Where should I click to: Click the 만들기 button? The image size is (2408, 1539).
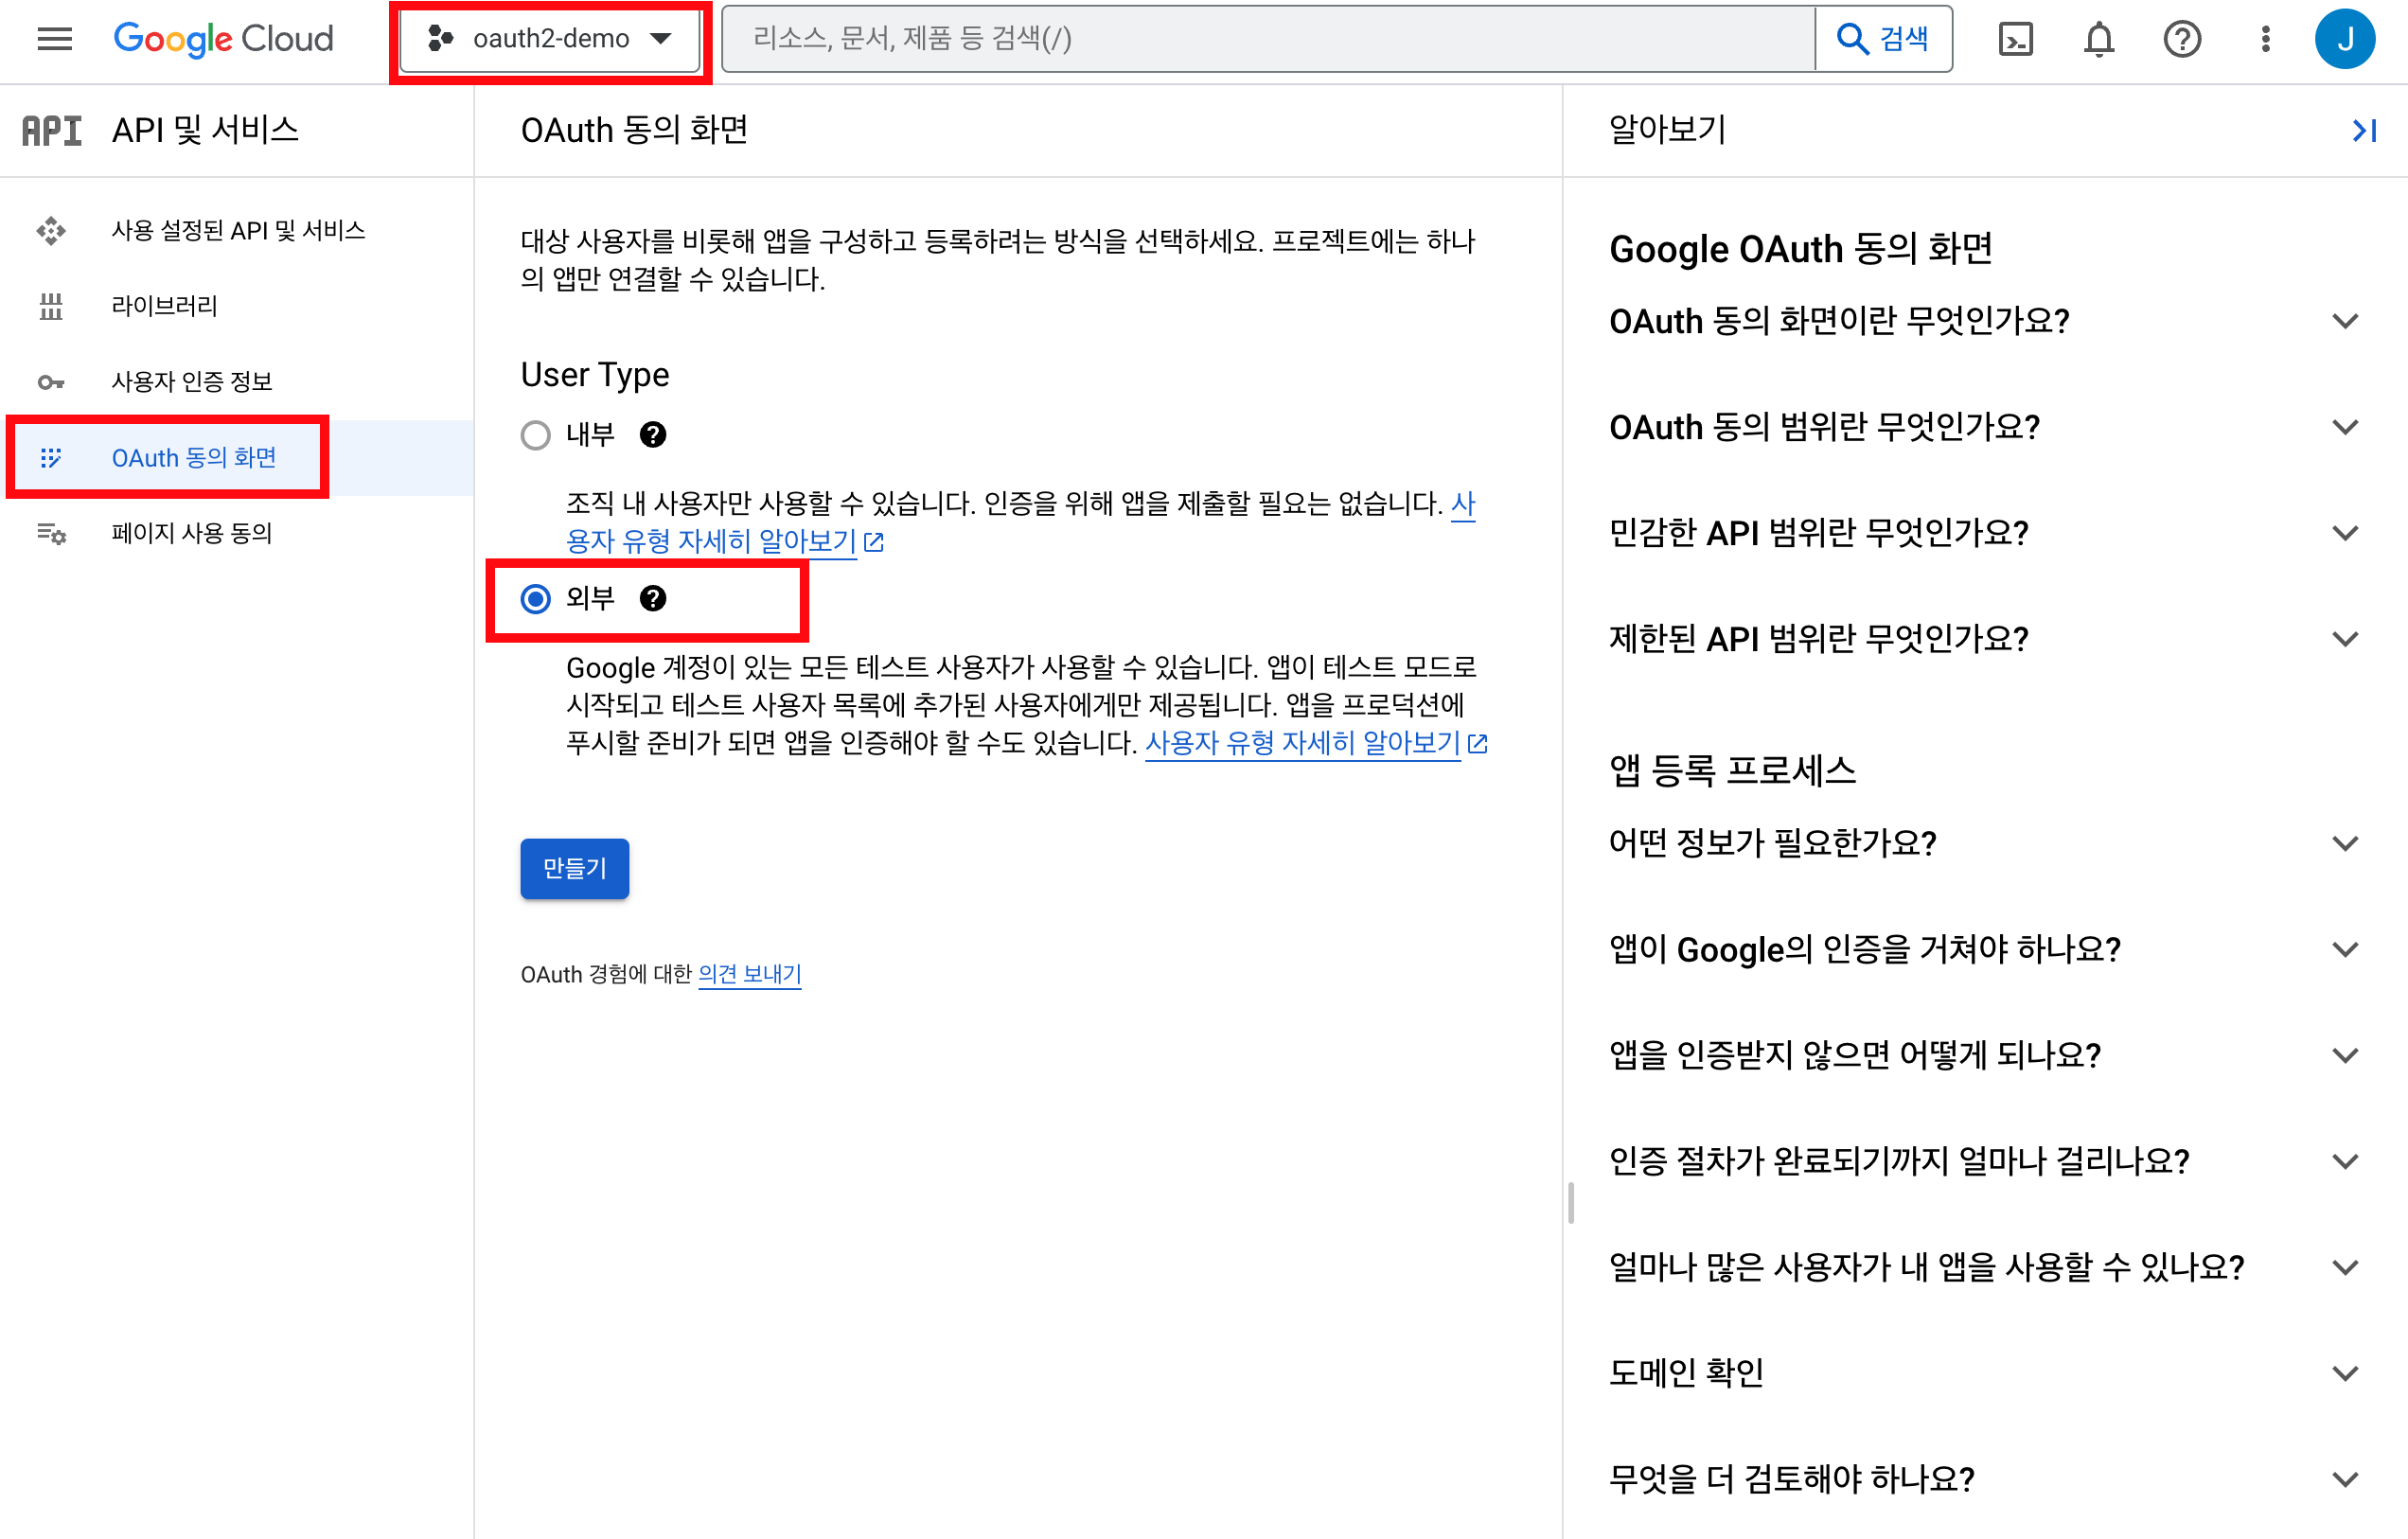[x=575, y=869]
